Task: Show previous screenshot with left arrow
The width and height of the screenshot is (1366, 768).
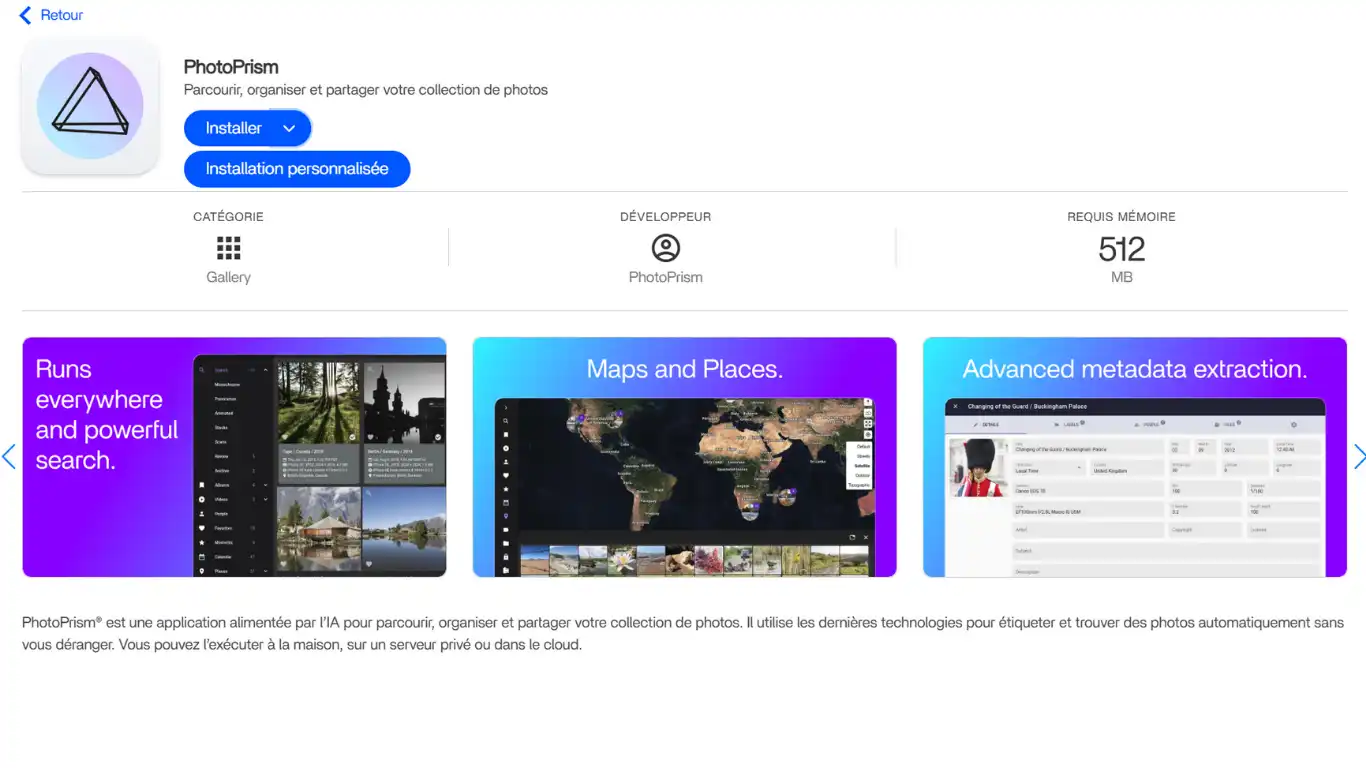Action: tap(9, 457)
